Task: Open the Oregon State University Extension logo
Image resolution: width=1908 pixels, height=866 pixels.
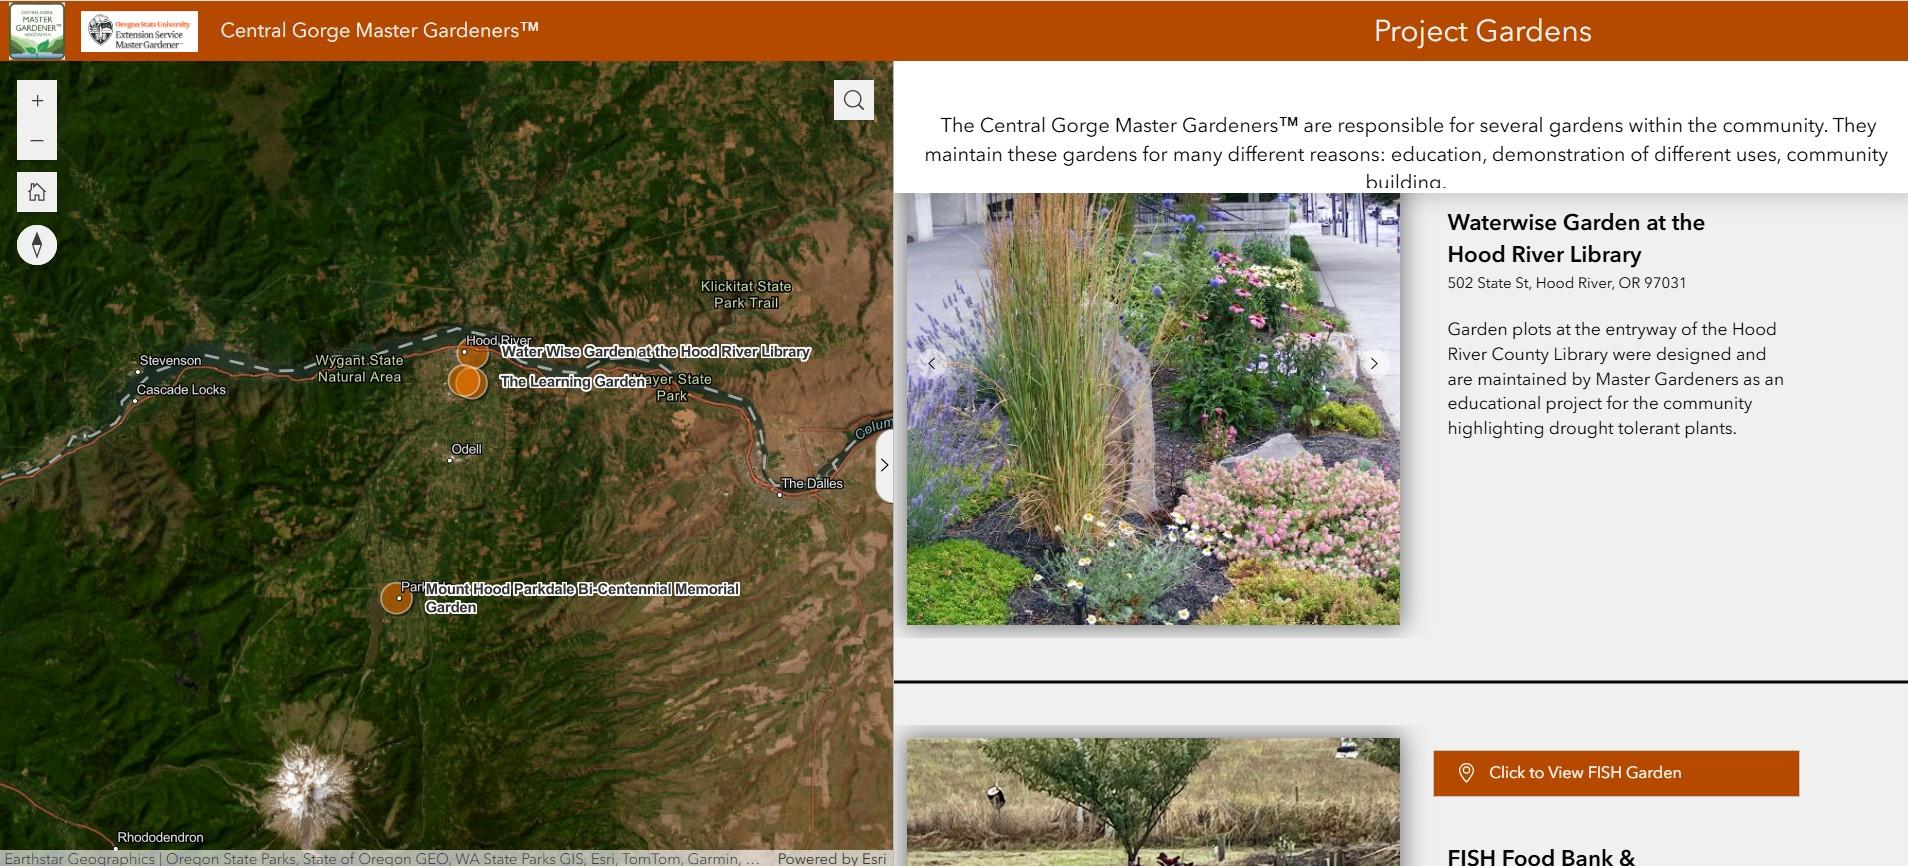Action: point(139,32)
